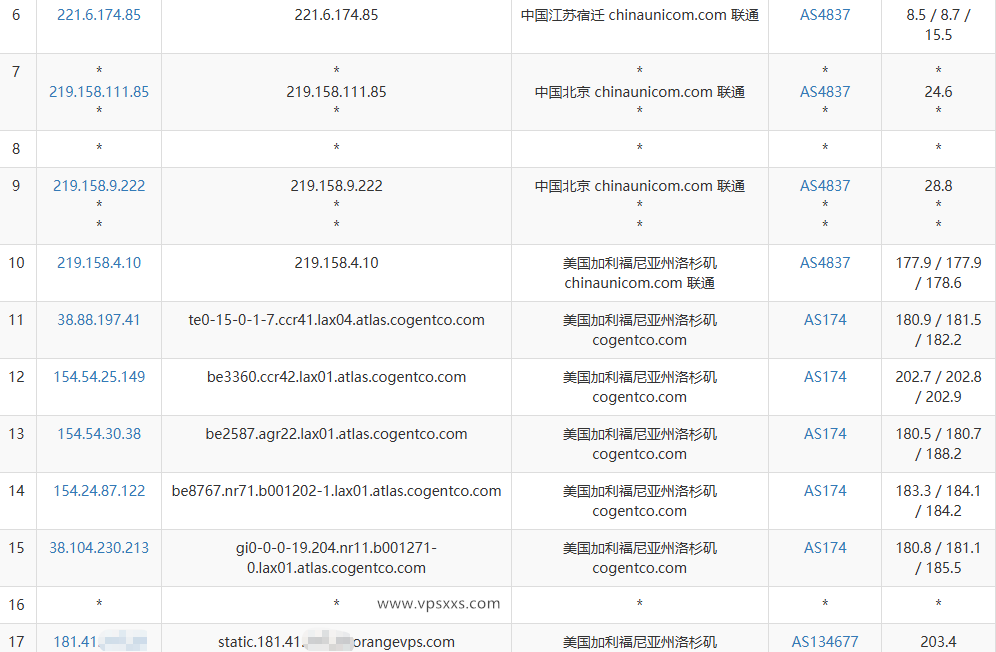Select location 中国北京 chinaunicom.com in hop 7
Image resolution: width=996 pixels, height=652 pixels.
click(640, 92)
